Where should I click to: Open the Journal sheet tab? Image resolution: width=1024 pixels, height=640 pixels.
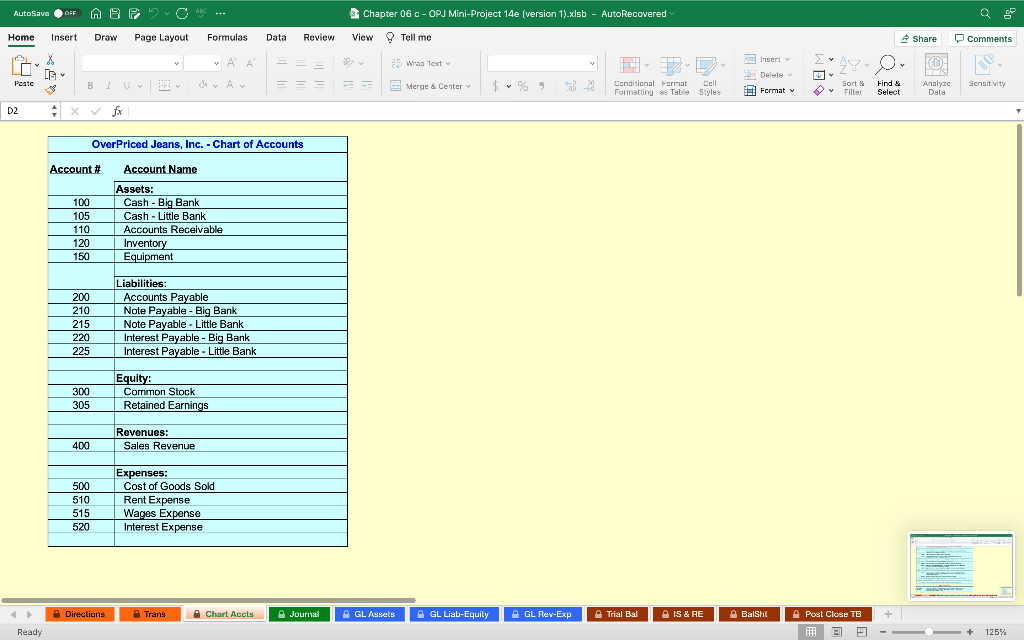click(x=298, y=613)
